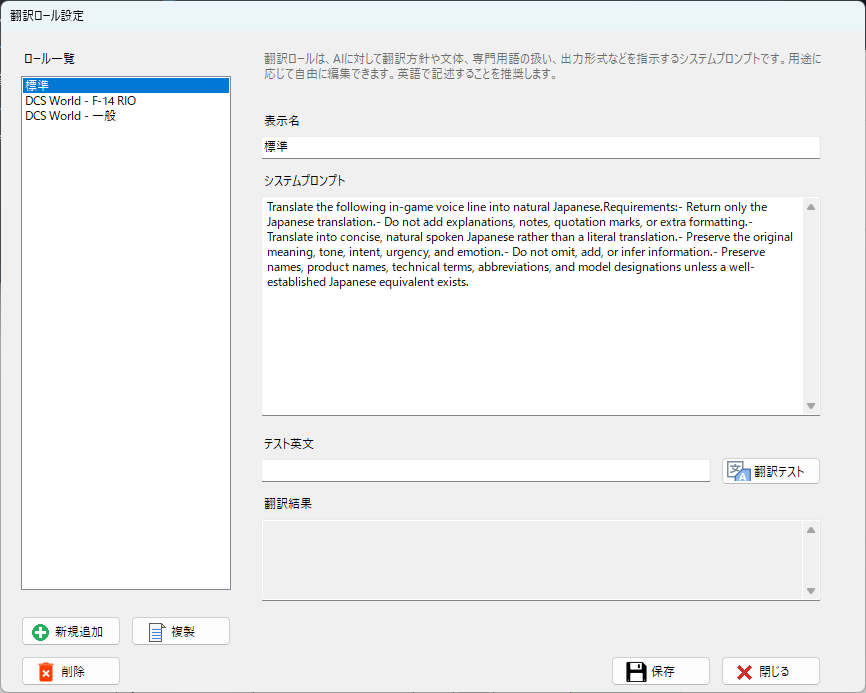866x693 pixels.
Task: Click the 複製 button
Action: pos(181,631)
